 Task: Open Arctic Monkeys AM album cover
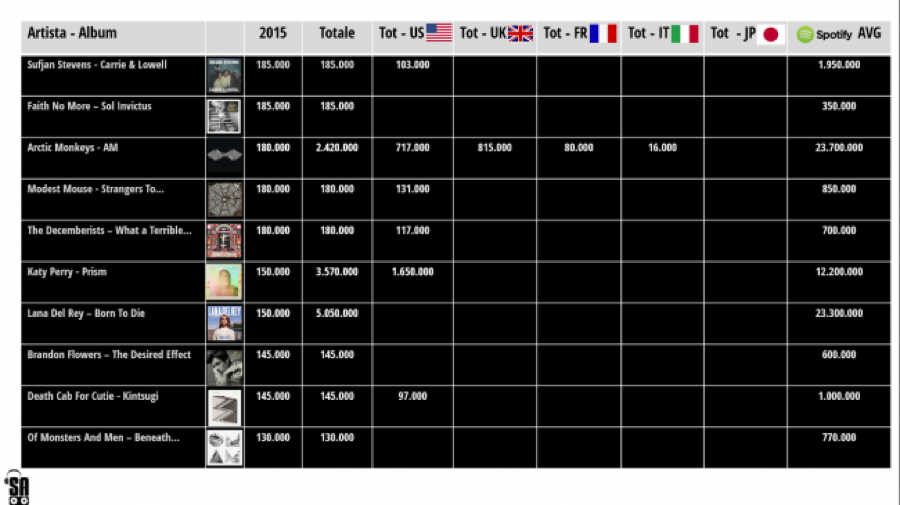pyautogui.click(x=224, y=156)
